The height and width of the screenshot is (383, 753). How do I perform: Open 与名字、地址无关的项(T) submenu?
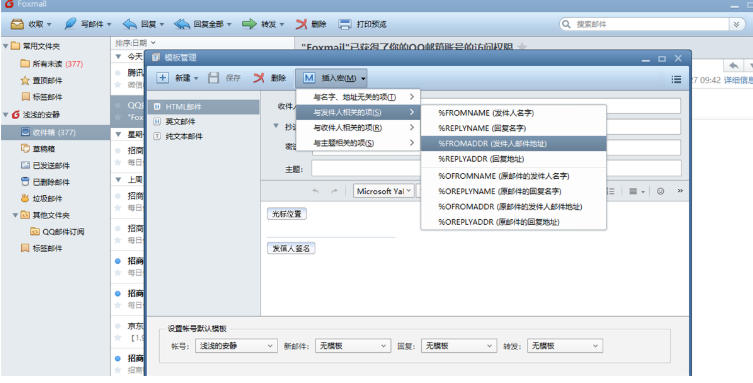(x=358, y=97)
